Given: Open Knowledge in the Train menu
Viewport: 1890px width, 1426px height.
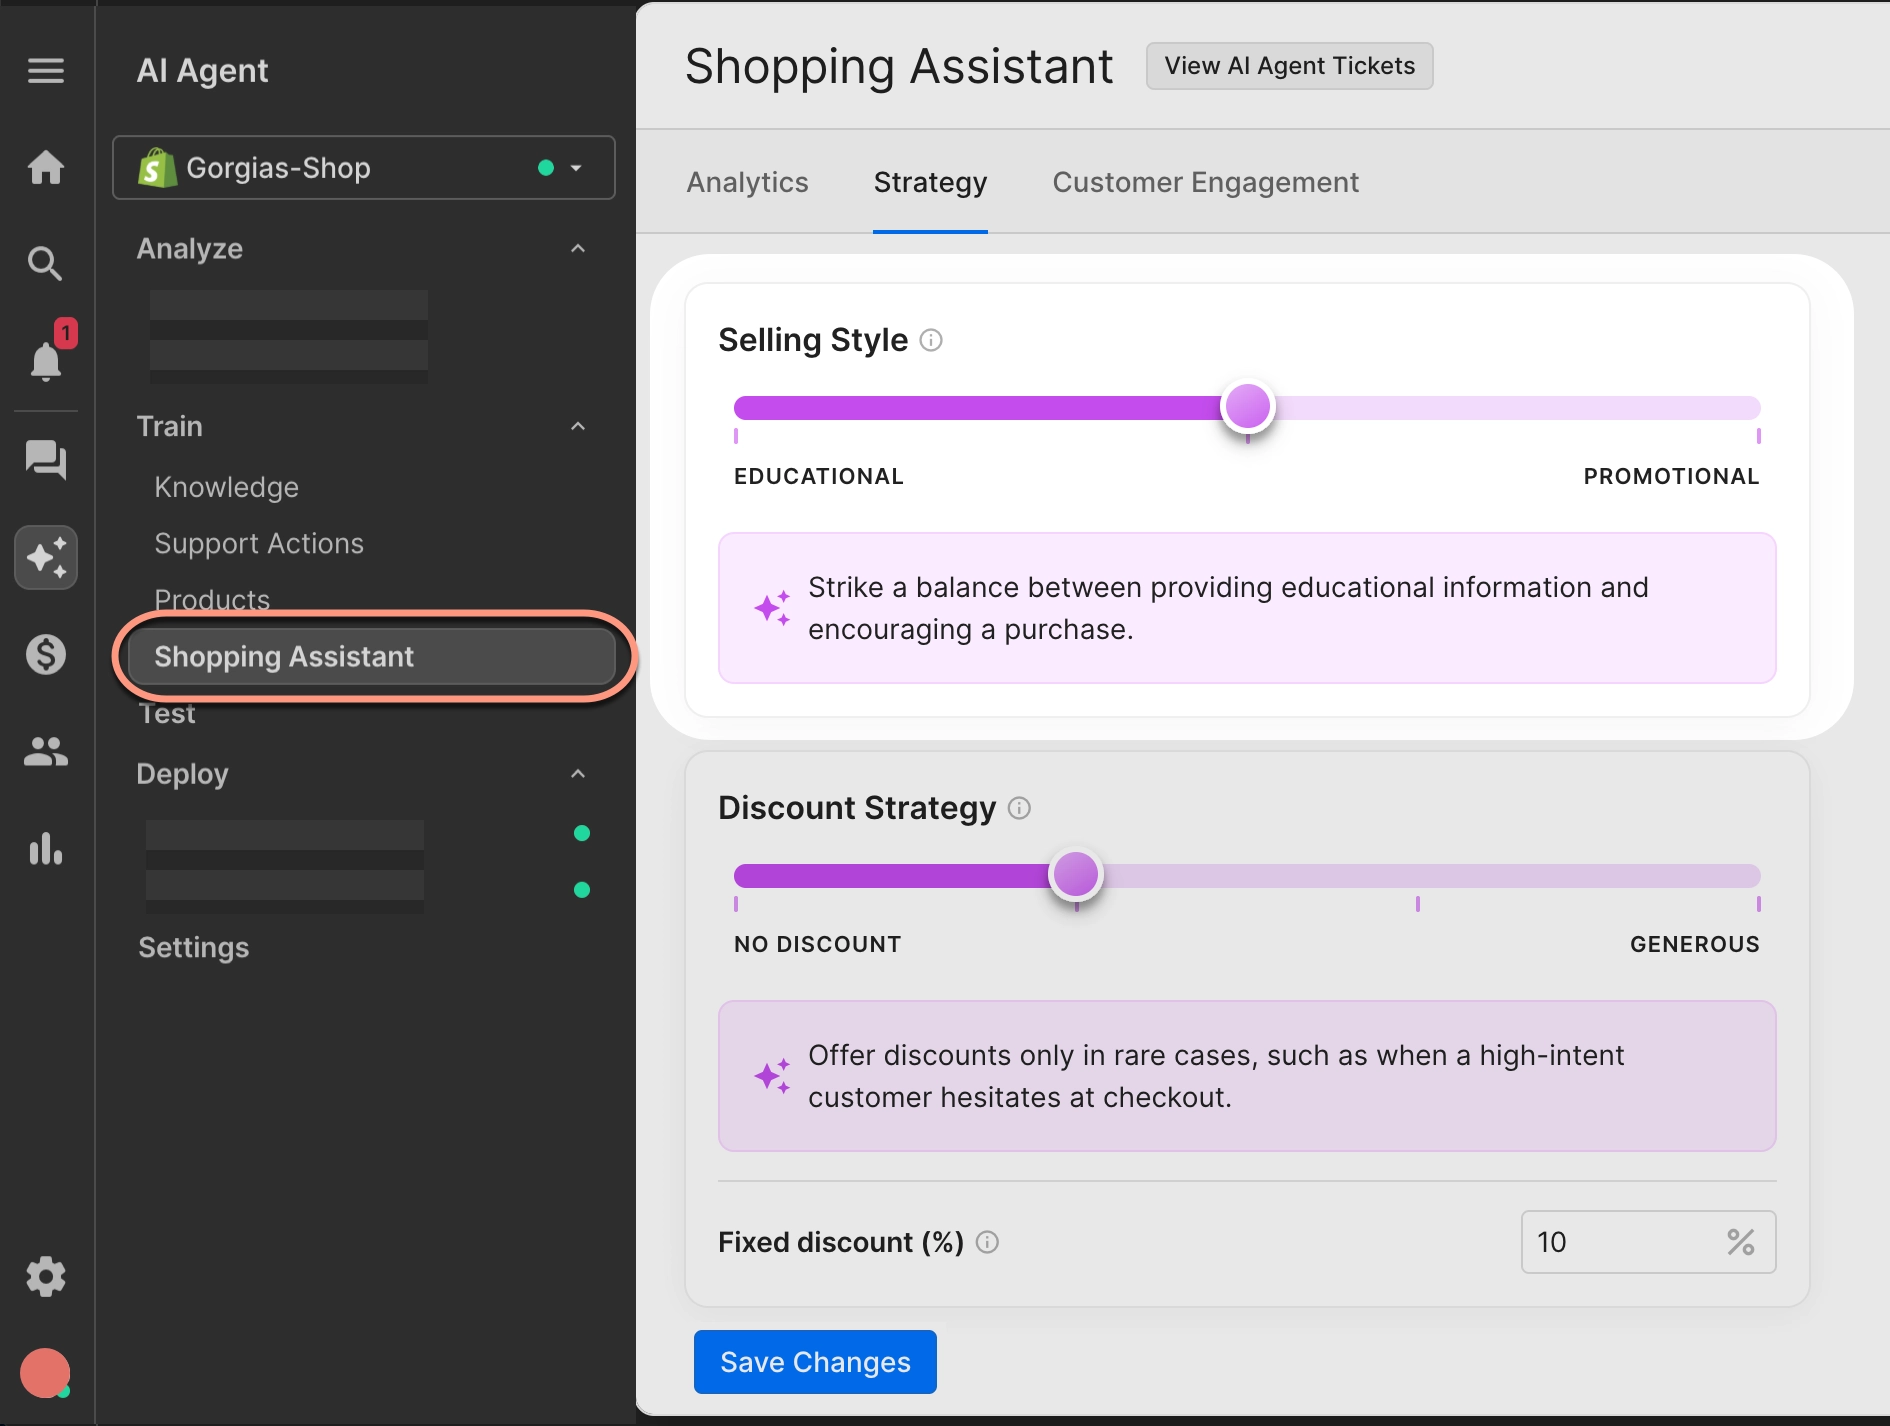Looking at the screenshot, I should [227, 487].
